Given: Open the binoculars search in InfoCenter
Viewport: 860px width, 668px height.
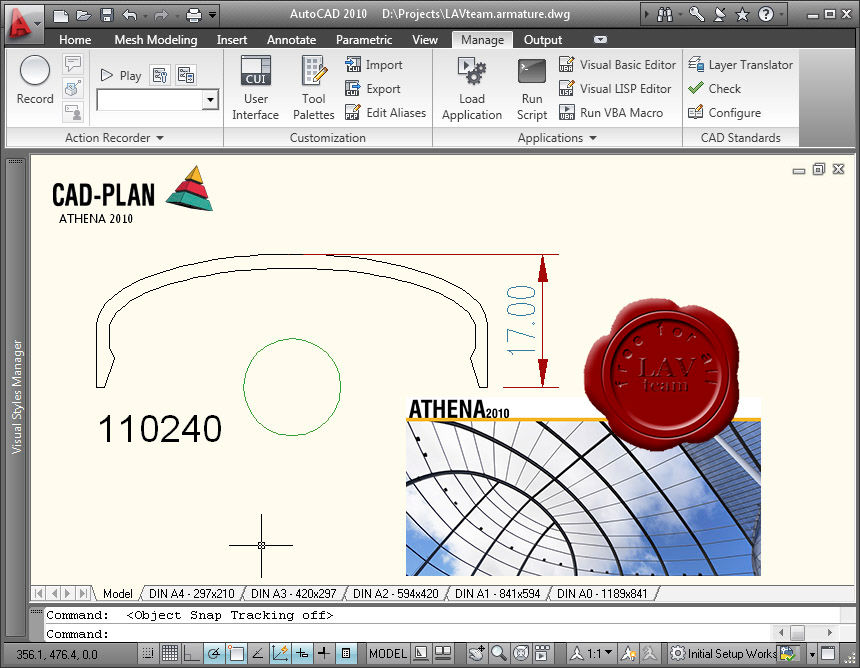Looking at the screenshot, I should (664, 15).
